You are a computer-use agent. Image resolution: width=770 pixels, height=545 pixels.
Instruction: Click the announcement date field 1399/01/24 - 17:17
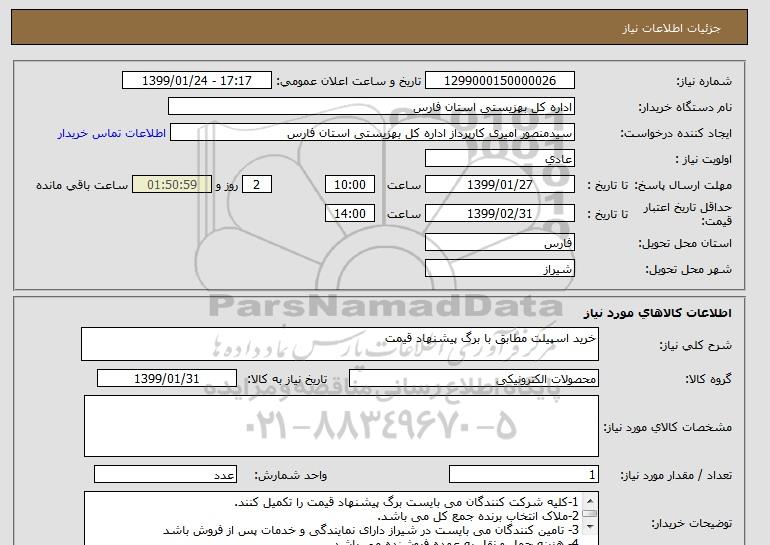tap(196, 81)
